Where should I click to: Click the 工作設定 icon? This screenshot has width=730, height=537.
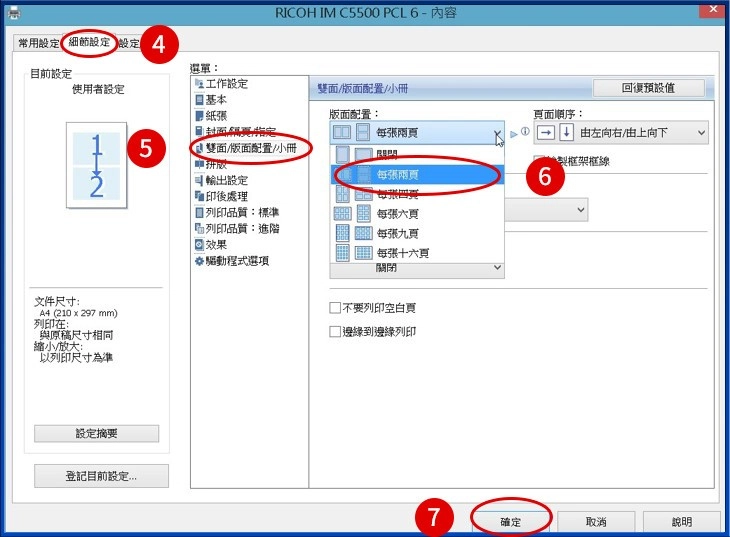click(199, 84)
